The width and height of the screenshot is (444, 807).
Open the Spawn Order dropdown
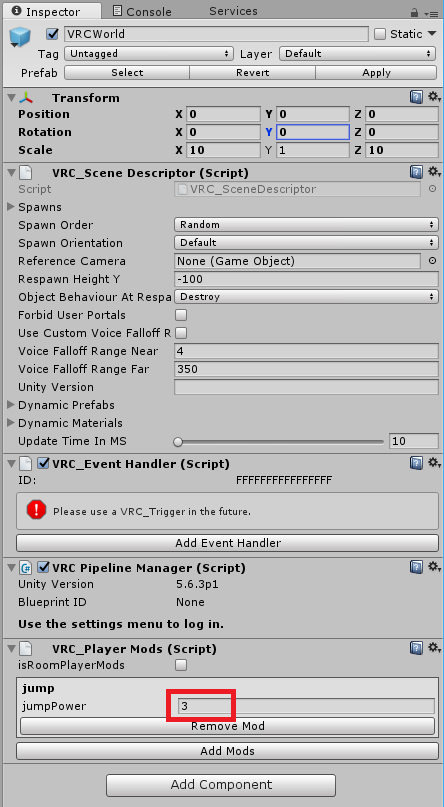click(306, 225)
